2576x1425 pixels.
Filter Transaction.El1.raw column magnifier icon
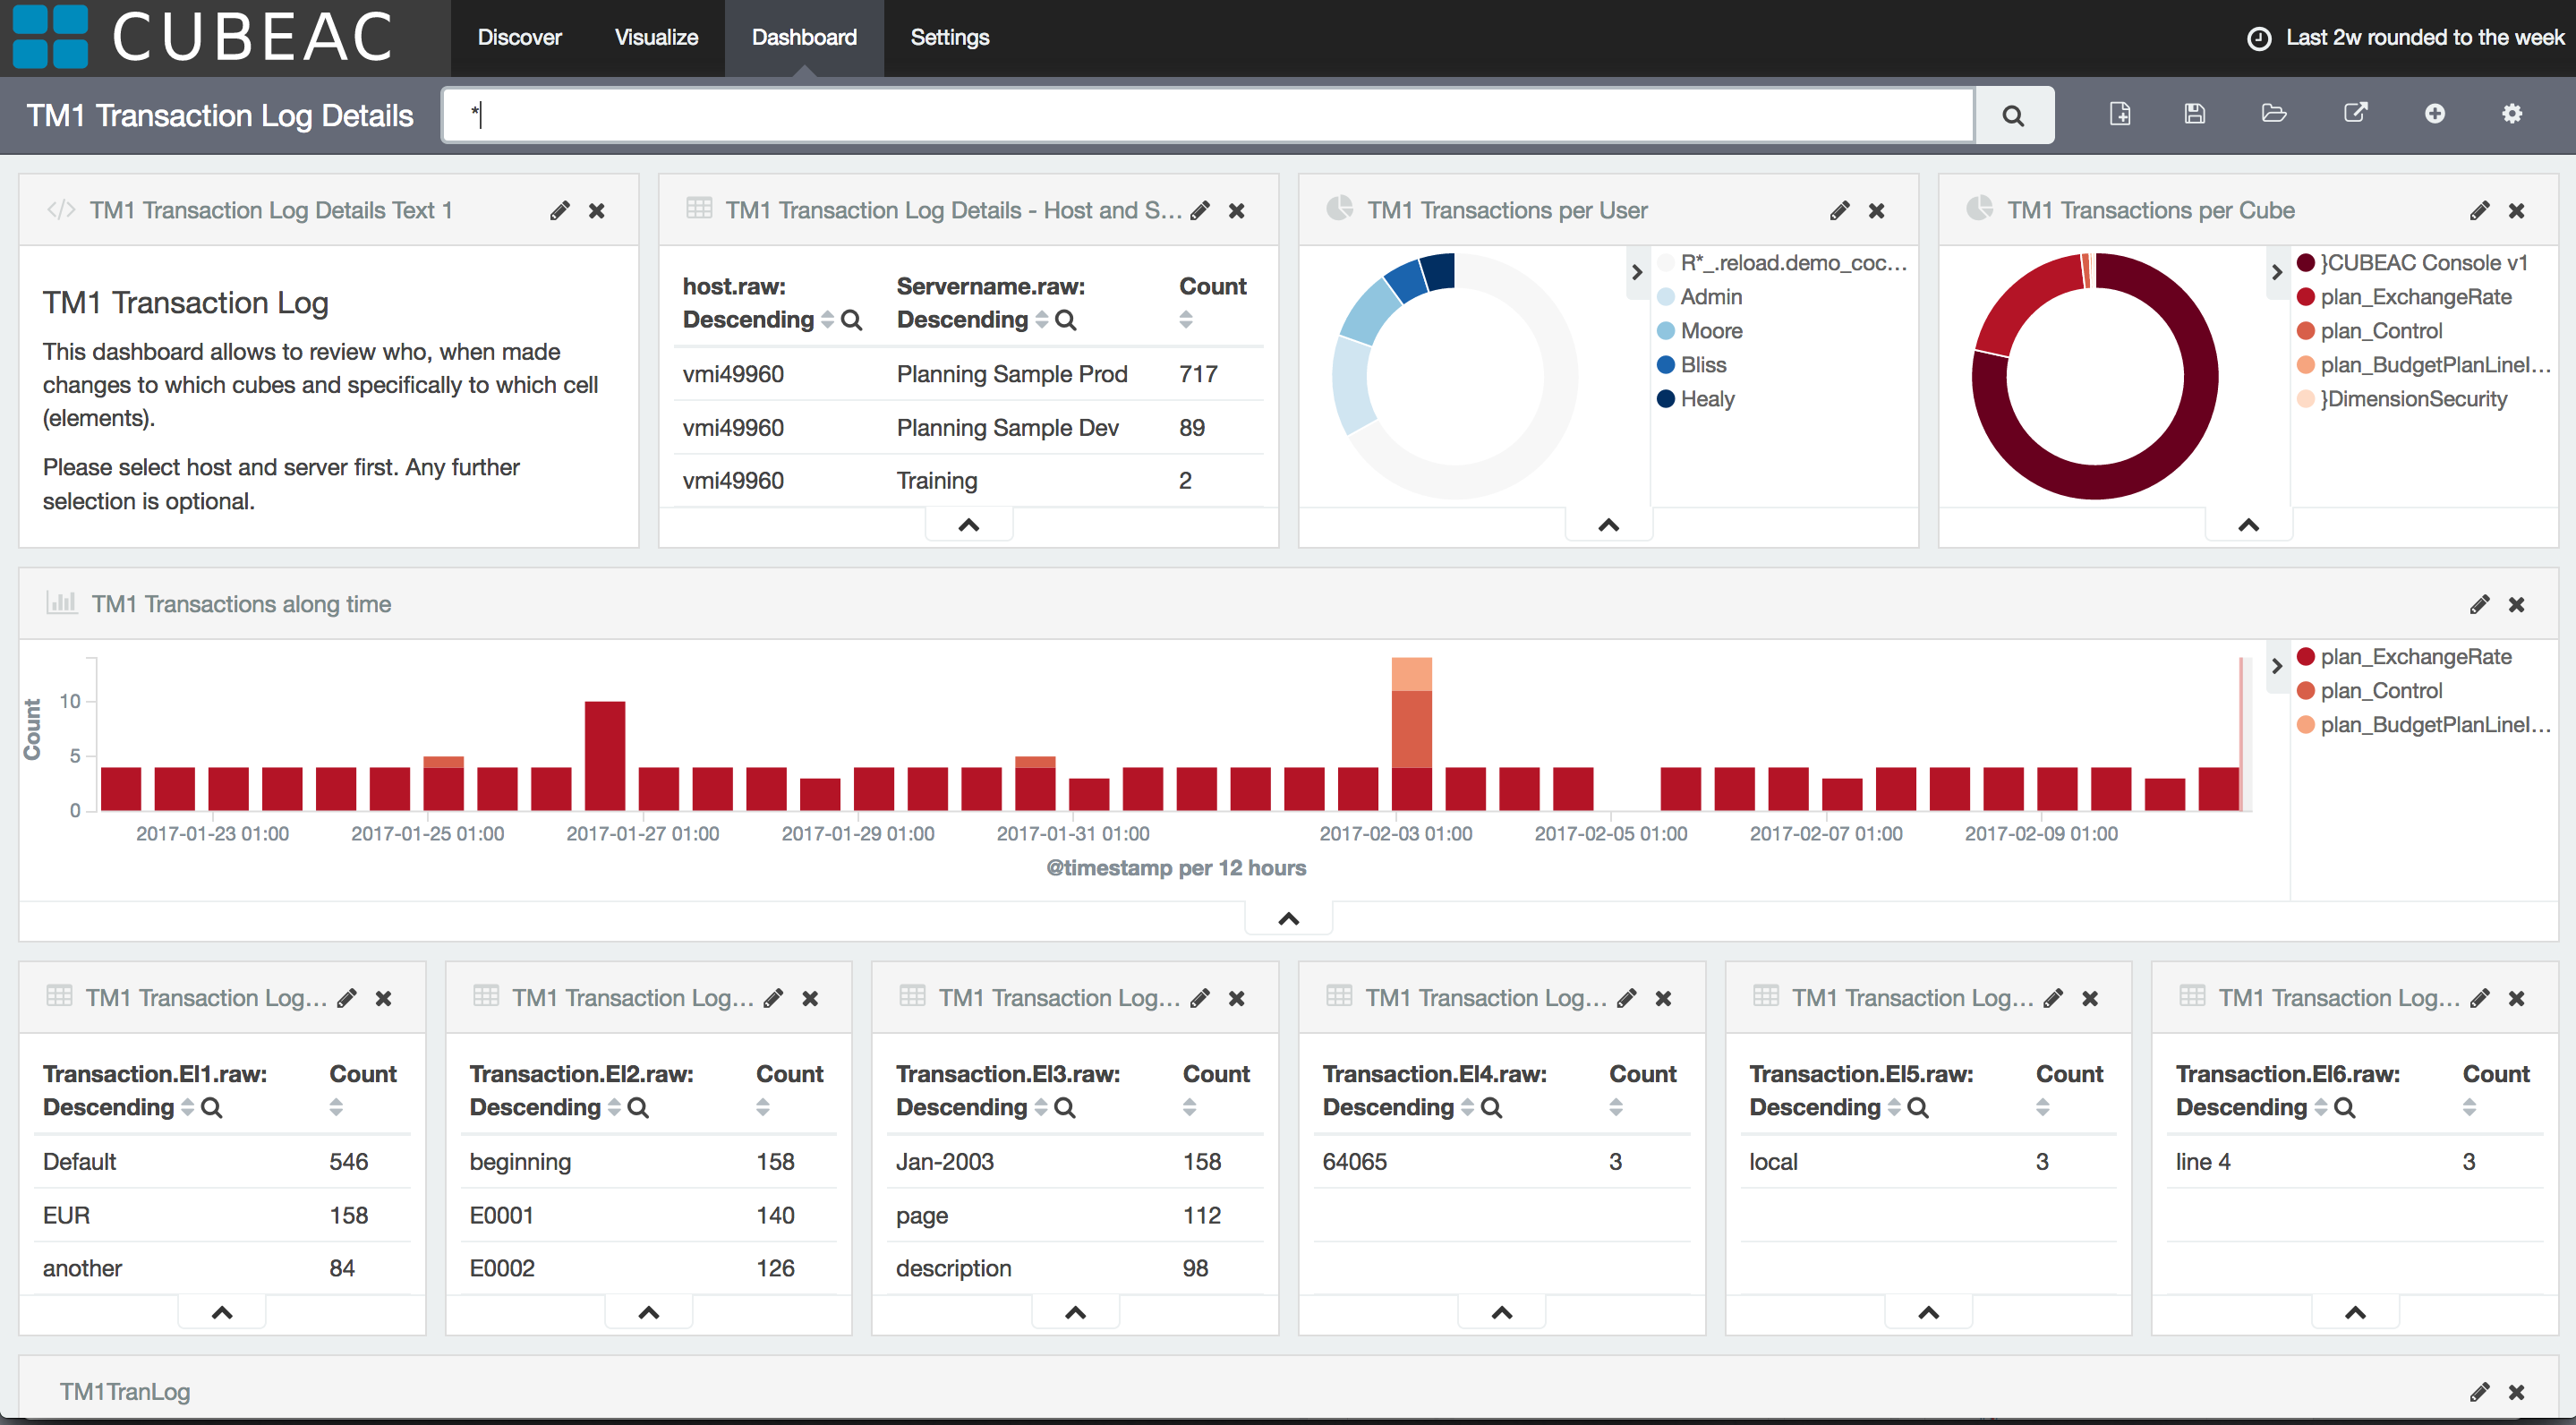point(212,1108)
